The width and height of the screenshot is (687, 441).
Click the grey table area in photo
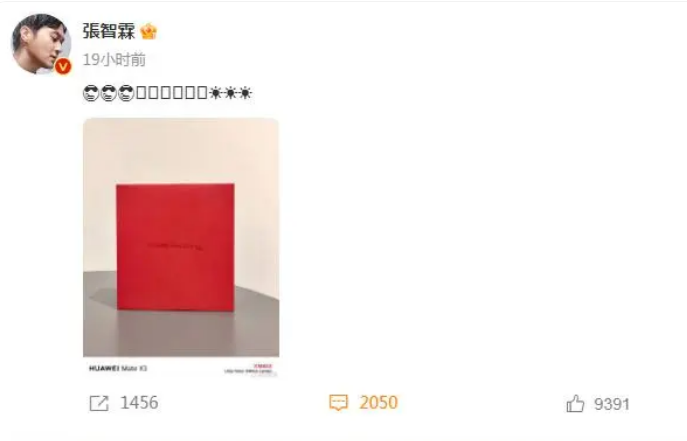[x=181, y=333]
